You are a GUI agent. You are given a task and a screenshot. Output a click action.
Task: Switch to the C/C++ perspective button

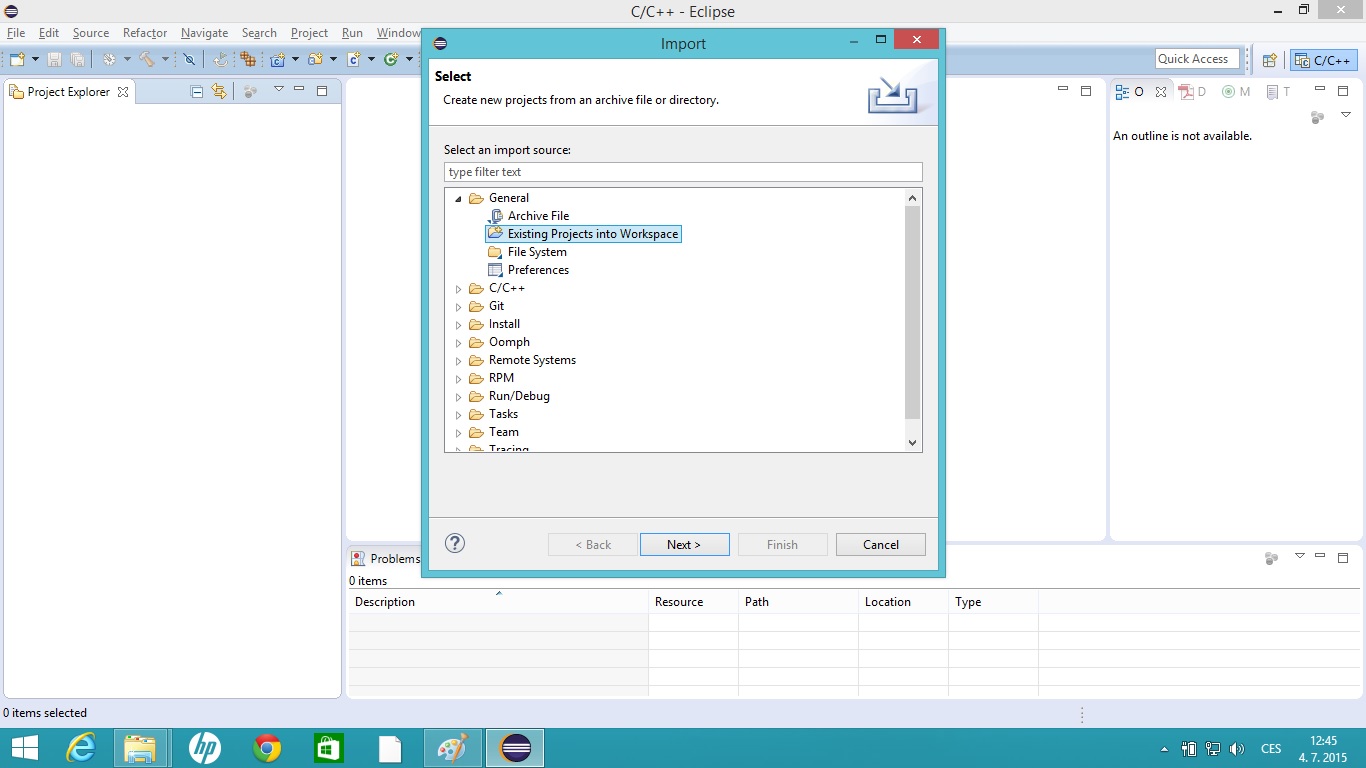point(1323,60)
